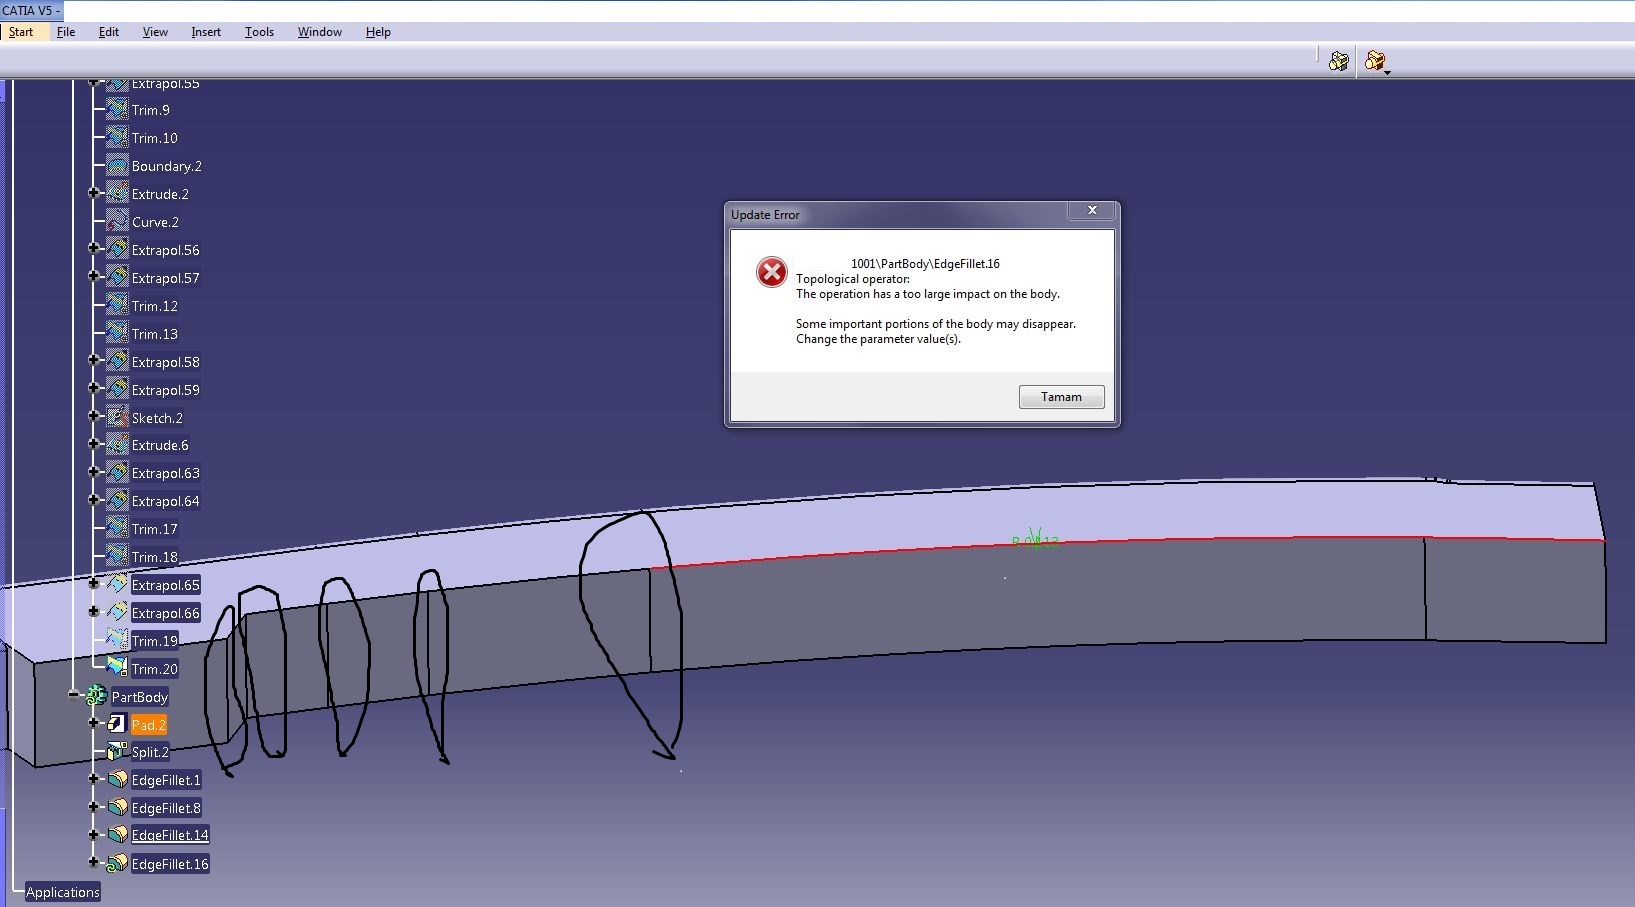Click the PartBody node icon
Viewport: 1635px width, 907px height.
[x=96, y=696]
